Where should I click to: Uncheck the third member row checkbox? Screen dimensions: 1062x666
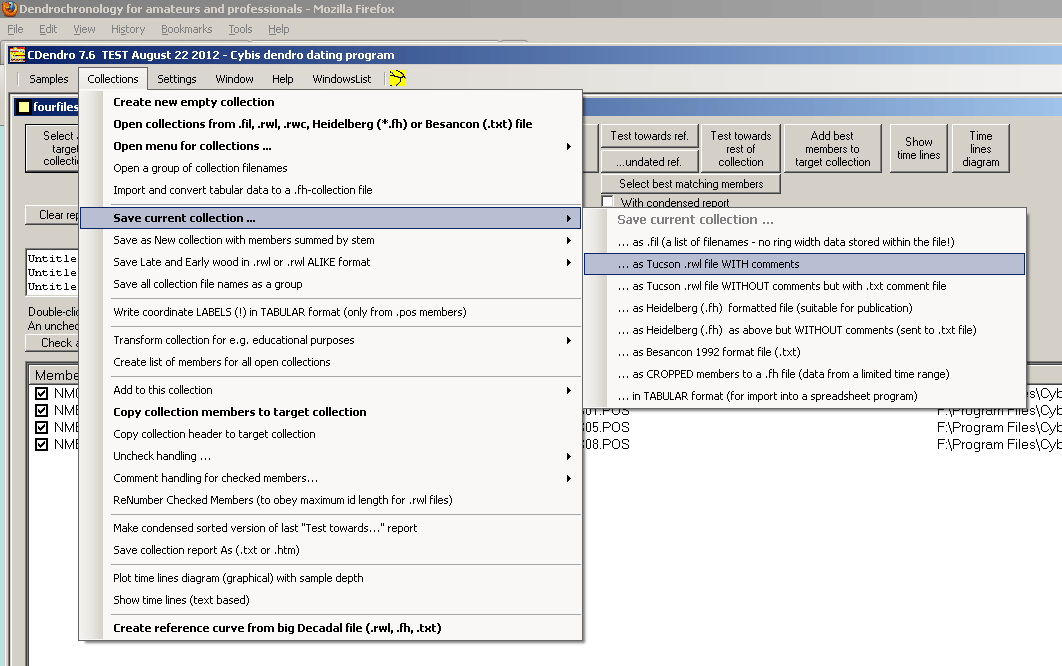pos(41,428)
